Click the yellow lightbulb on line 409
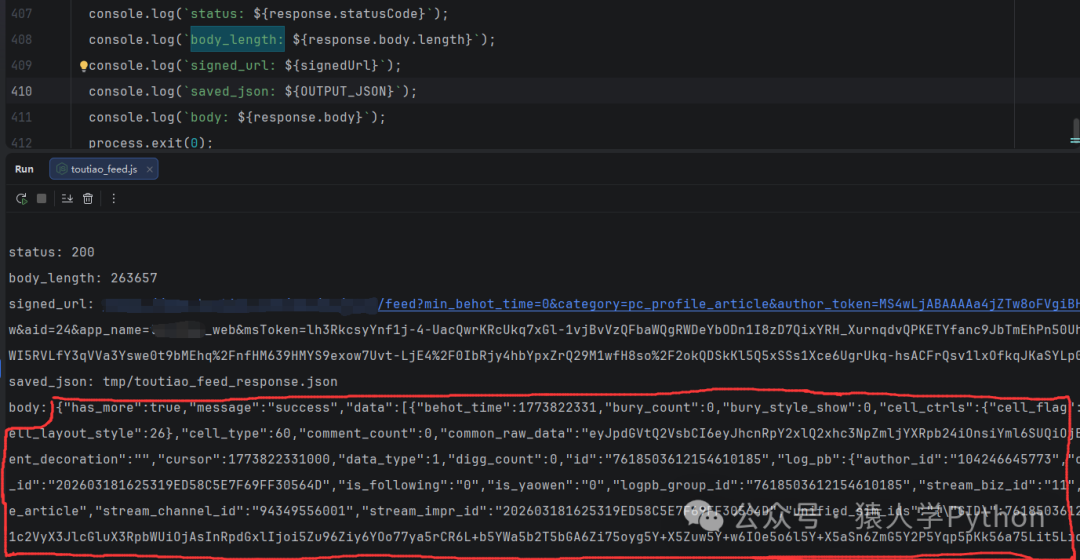The width and height of the screenshot is (1080, 560). (x=83, y=66)
